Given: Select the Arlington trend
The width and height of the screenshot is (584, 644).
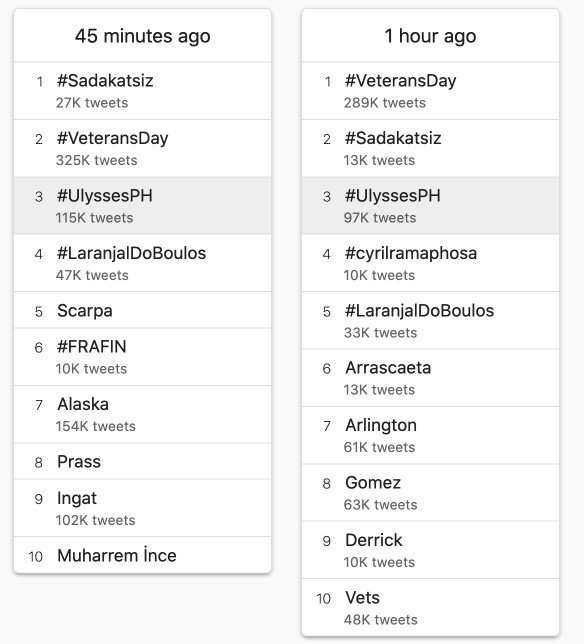Looking at the screenshot, I should [x=430, y=435].
